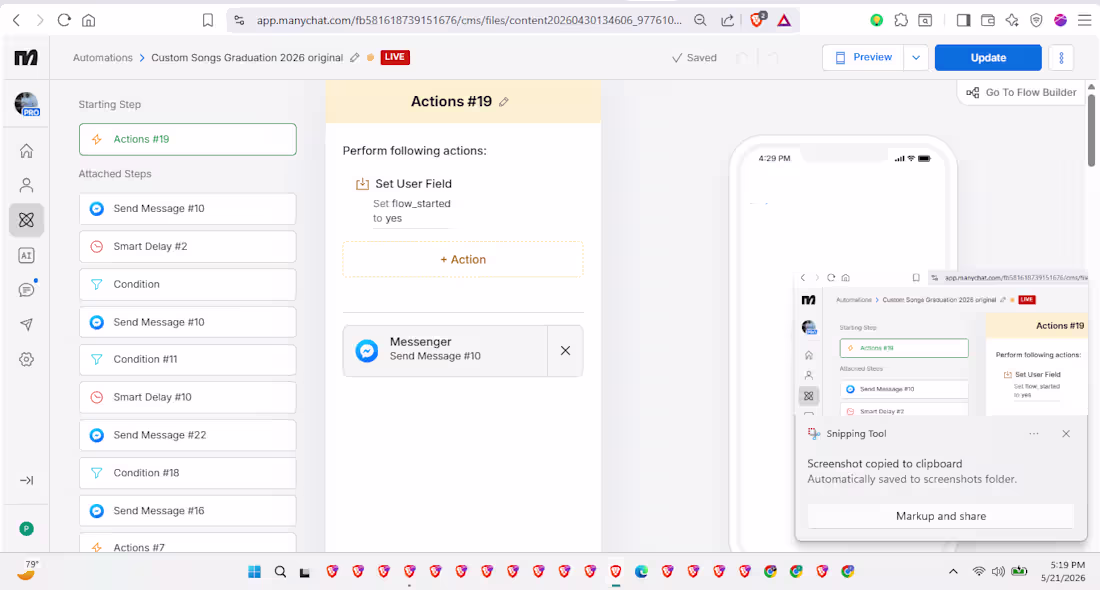
Task: Open Windows taskbar search
Action: click(280, 572)
